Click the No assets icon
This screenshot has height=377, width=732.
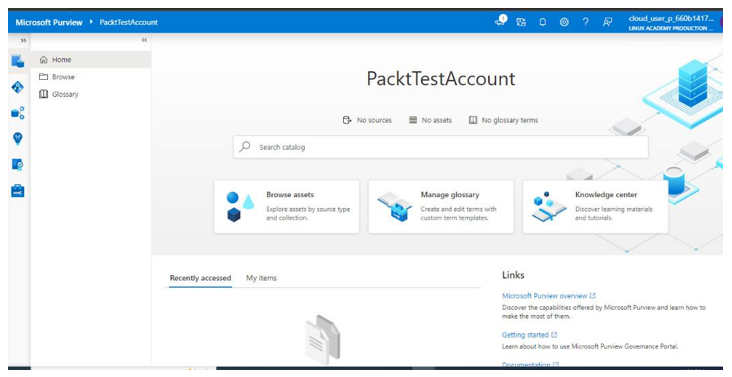pos(413,120)
